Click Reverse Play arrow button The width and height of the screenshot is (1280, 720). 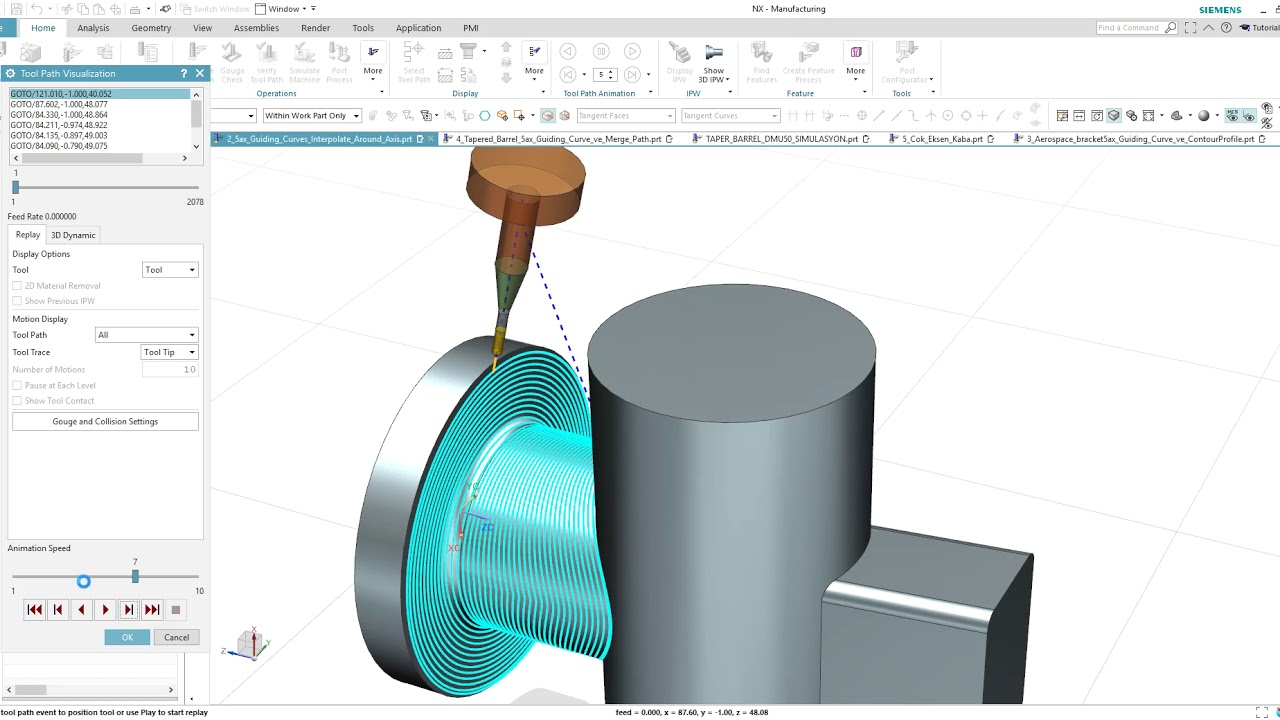click(81, 610)
